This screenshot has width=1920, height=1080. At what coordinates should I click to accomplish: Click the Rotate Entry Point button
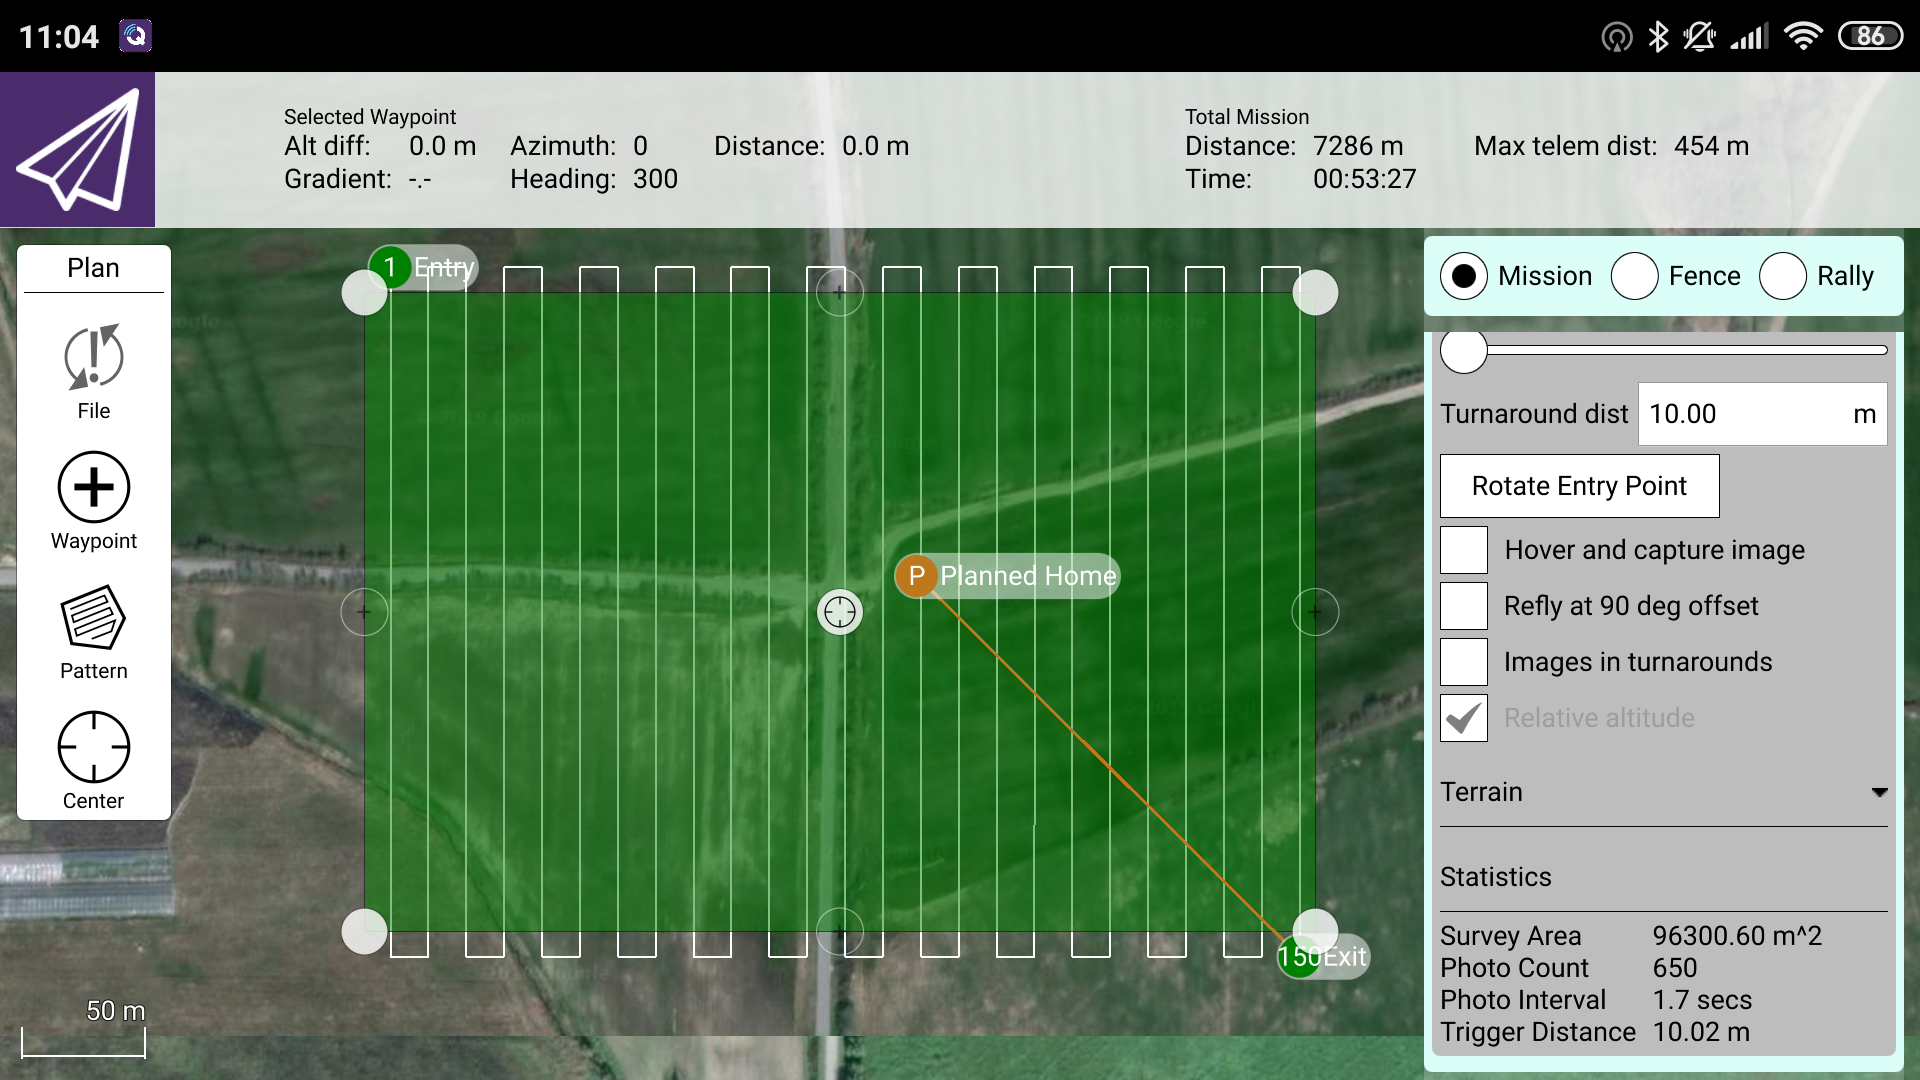1580,486
